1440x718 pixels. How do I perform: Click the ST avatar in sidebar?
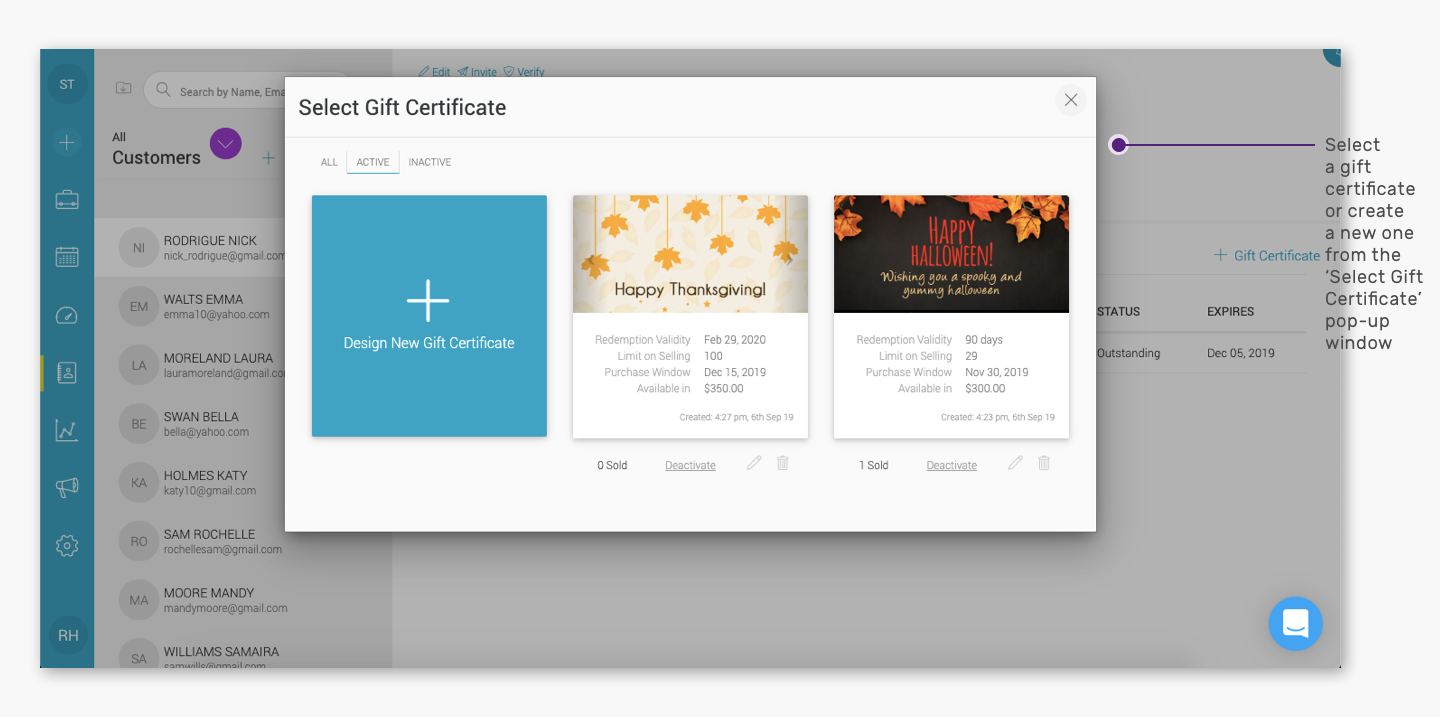pyautogui.click(x=67, y=84)
